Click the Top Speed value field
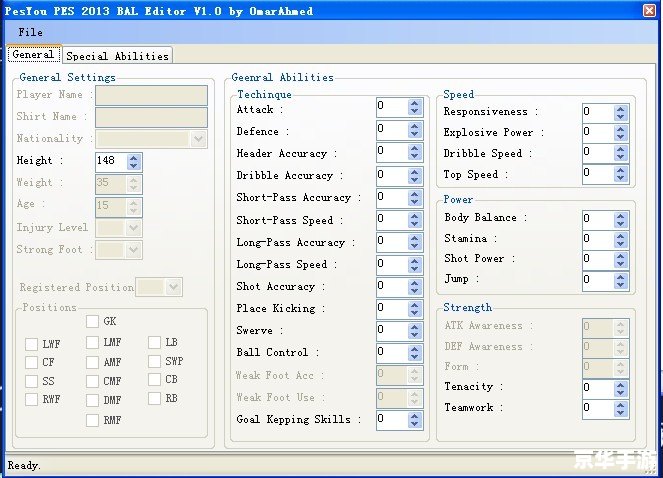Image resolution: width=663 pixels, height=478 pixels. click(x=598, y=174)
